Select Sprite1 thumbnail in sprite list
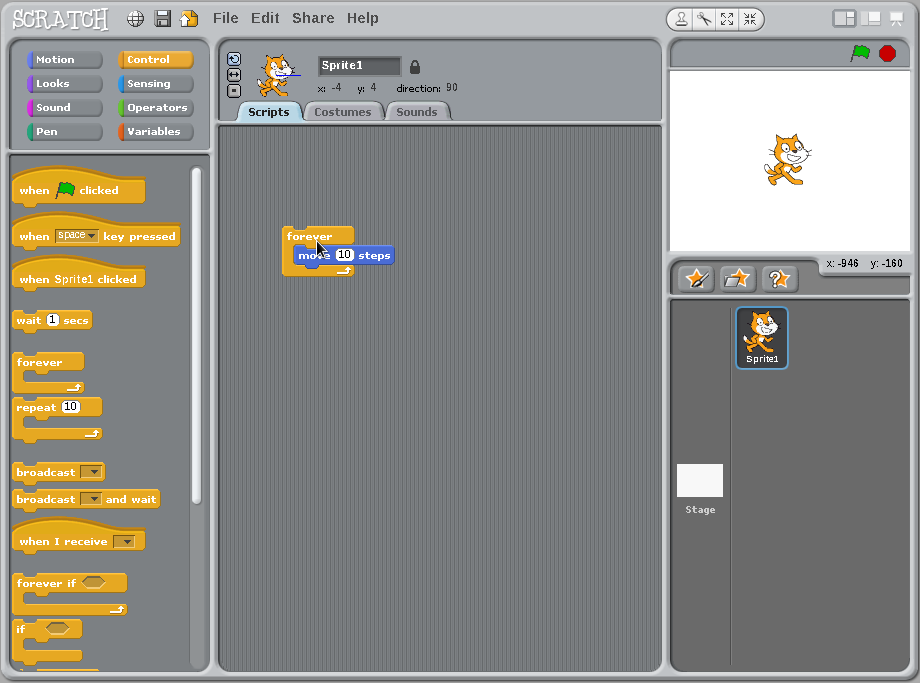Image resolution: width=920 pixels, height=683 pixels. point(762,338)
